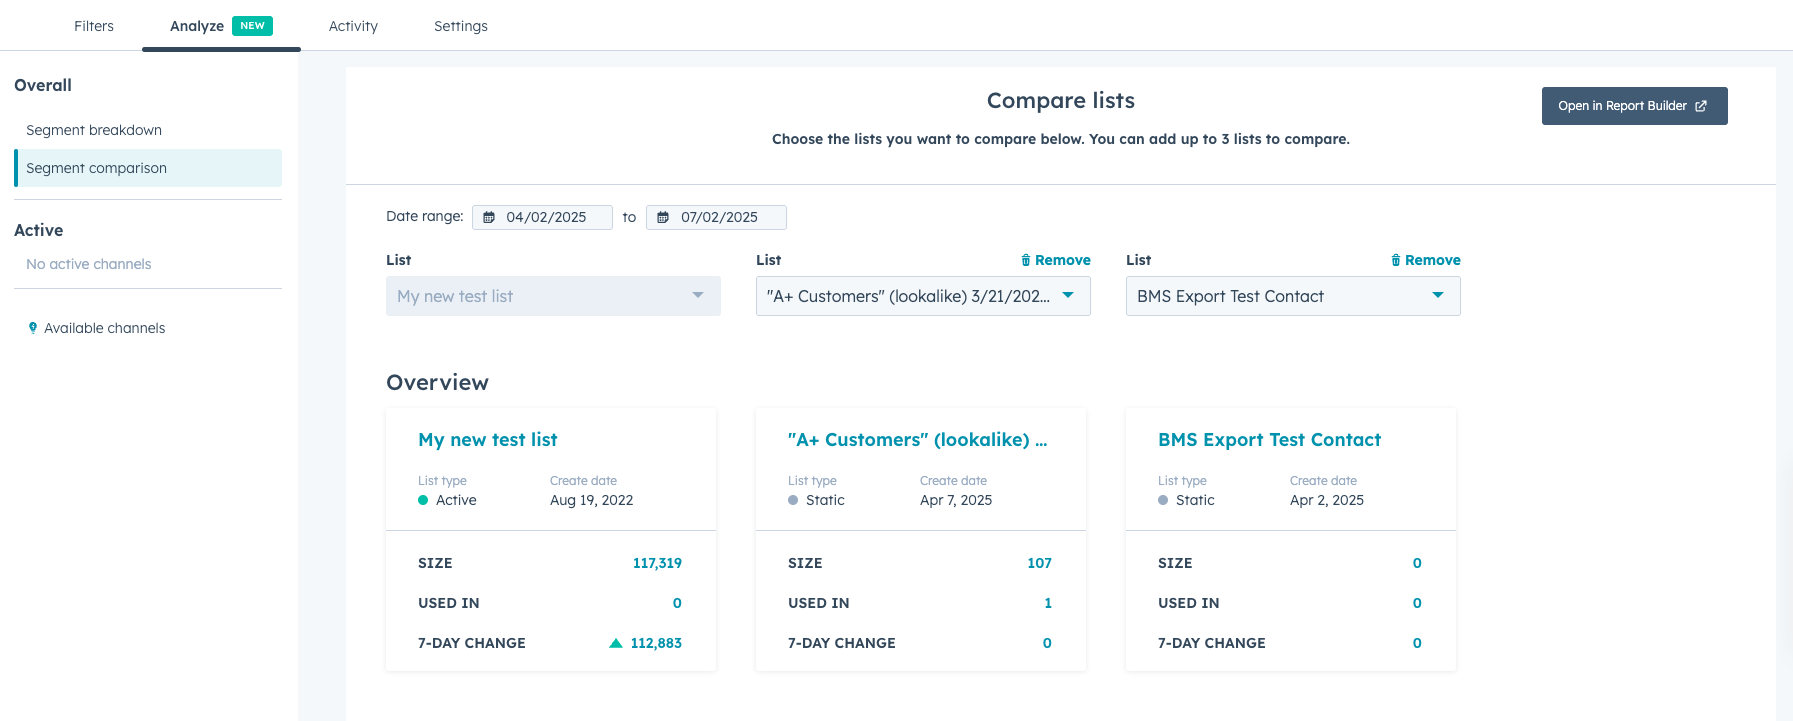Open the Activity tab

coord(353,26)
